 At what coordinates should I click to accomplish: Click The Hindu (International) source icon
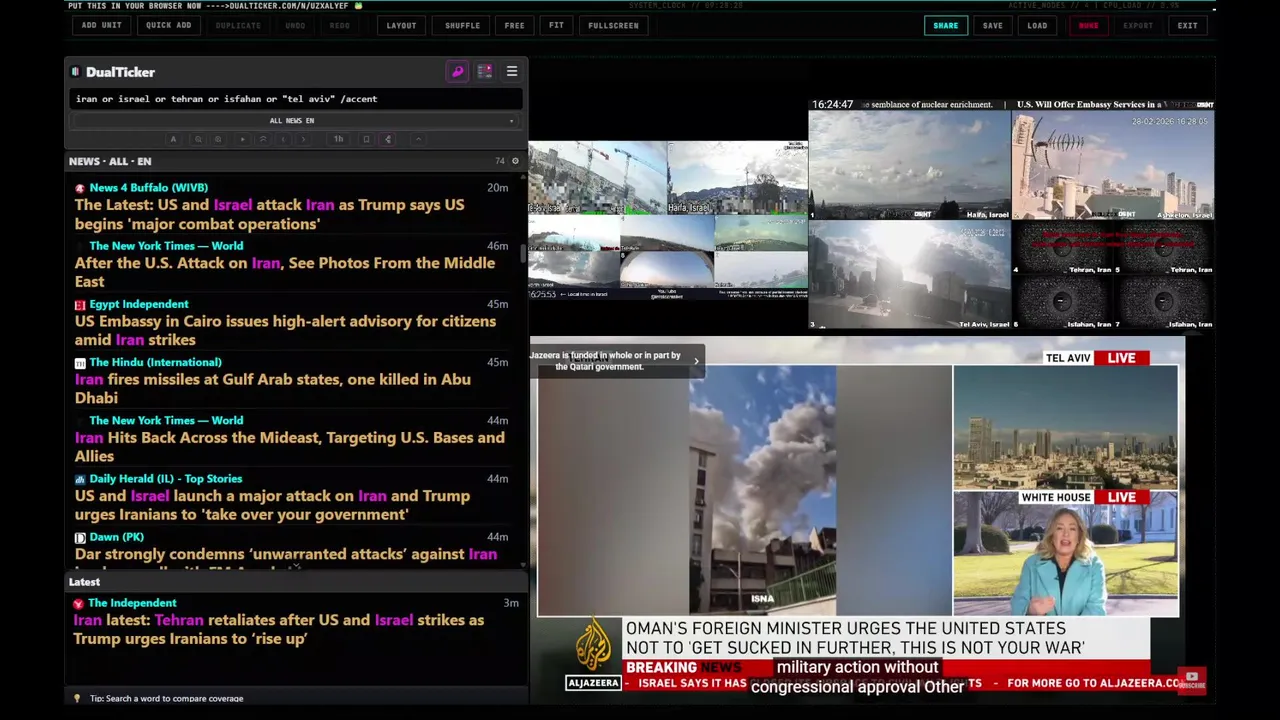tap(79, 362)
